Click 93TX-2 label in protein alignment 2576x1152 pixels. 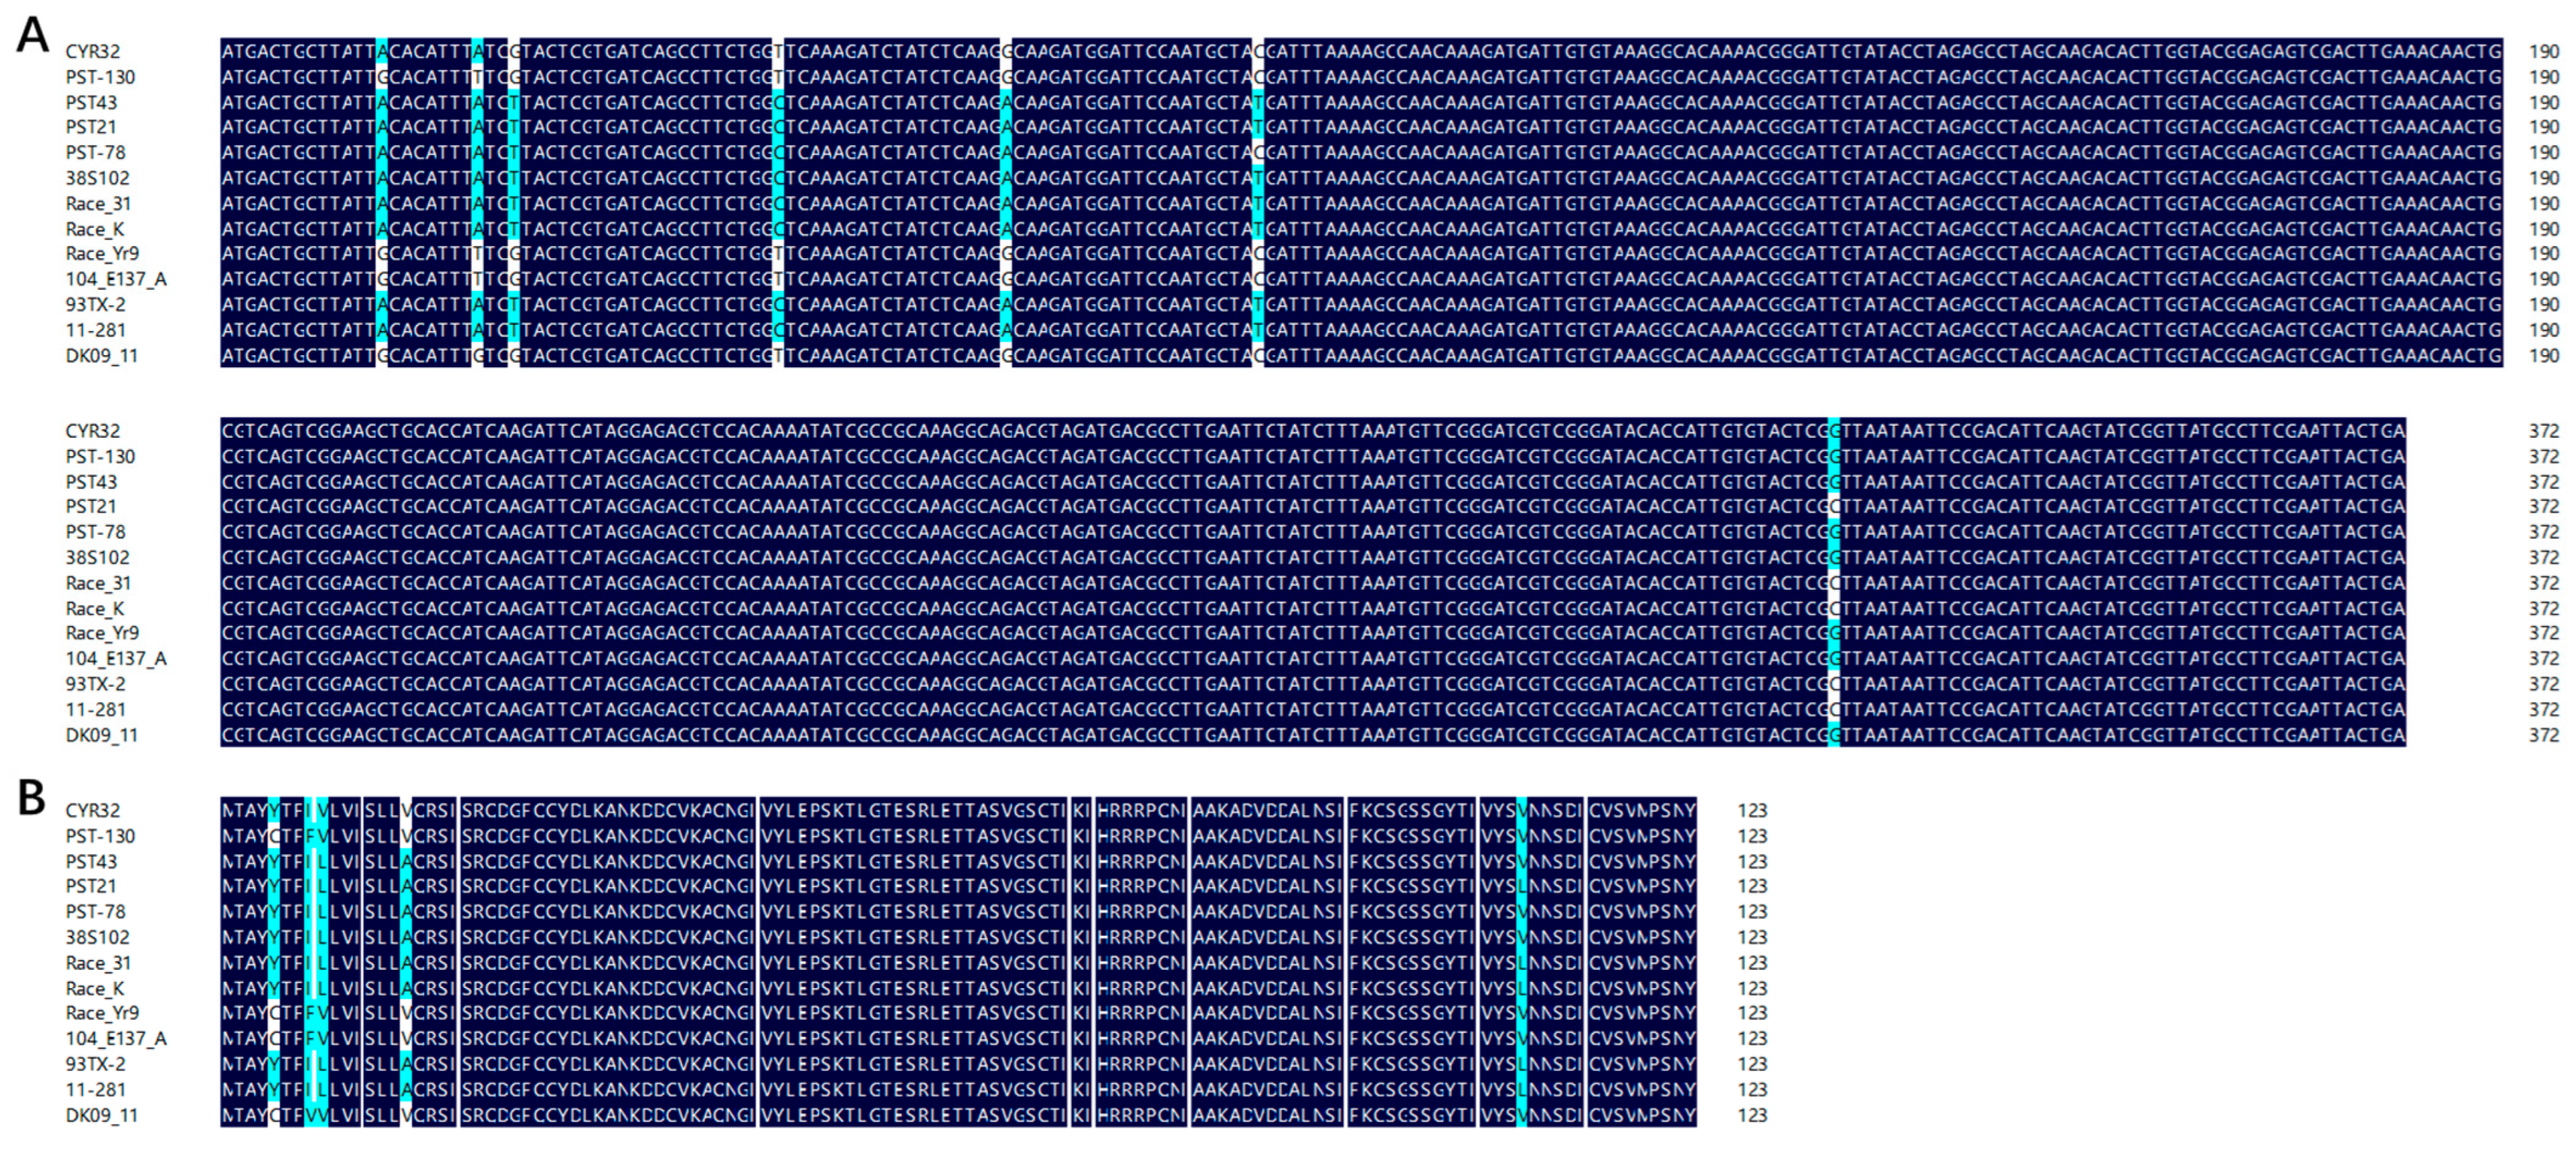pos(95,1064)
